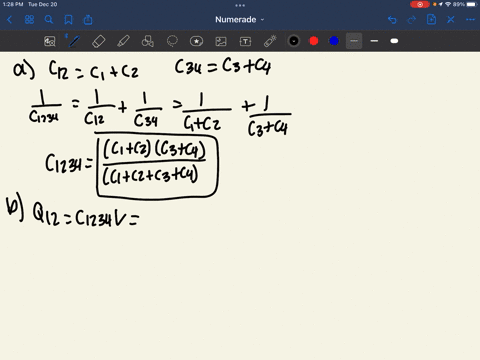Redo the last undone action
This screenshot has width=480, height=360.
pos(412,20)
